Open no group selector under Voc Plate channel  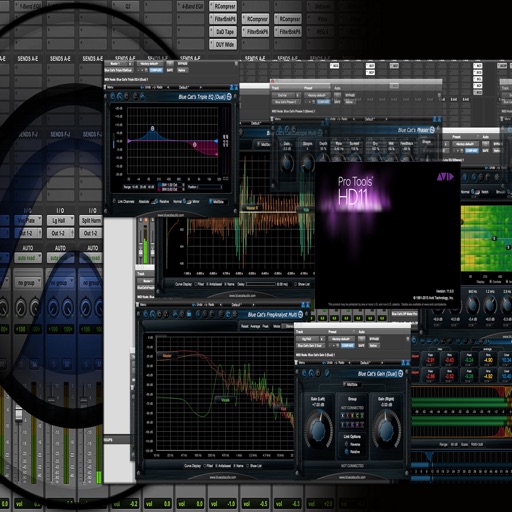click(28, 283)
